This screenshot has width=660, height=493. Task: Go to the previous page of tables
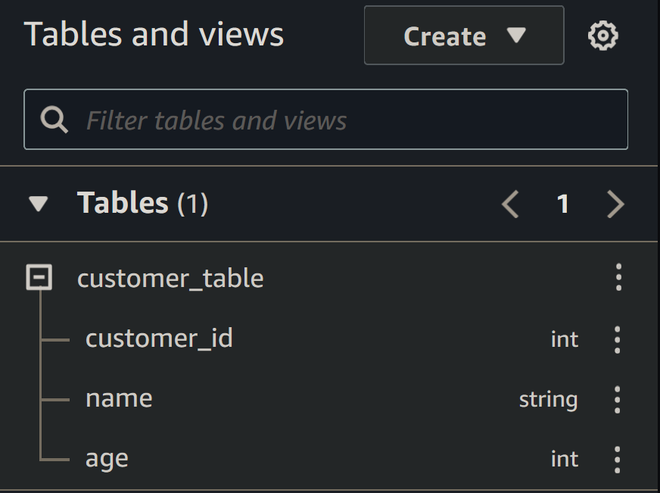pos(510,204)
